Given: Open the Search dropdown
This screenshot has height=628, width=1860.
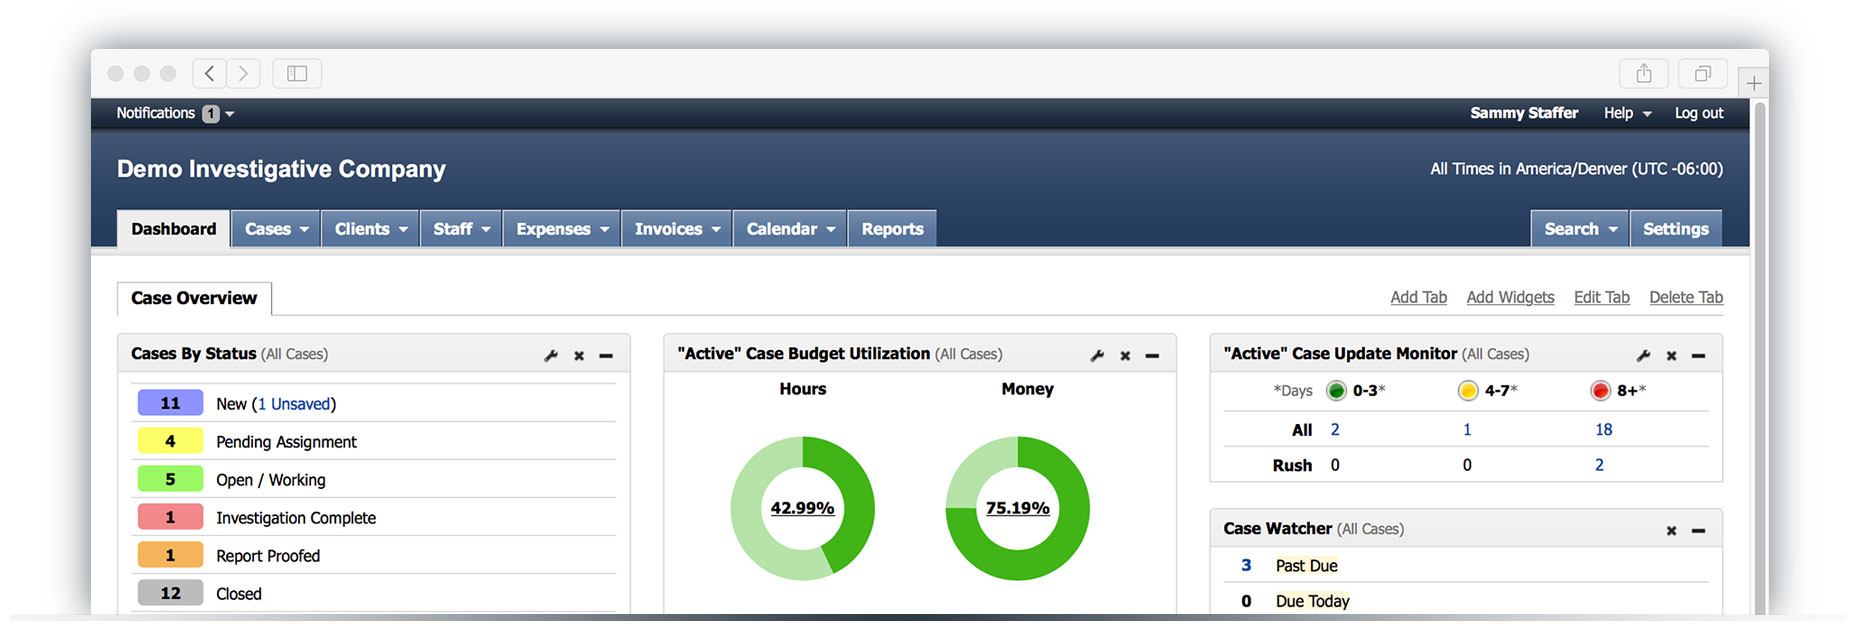Looking at the screenshot, I should pyautogui.click(x=1580, y=229).
